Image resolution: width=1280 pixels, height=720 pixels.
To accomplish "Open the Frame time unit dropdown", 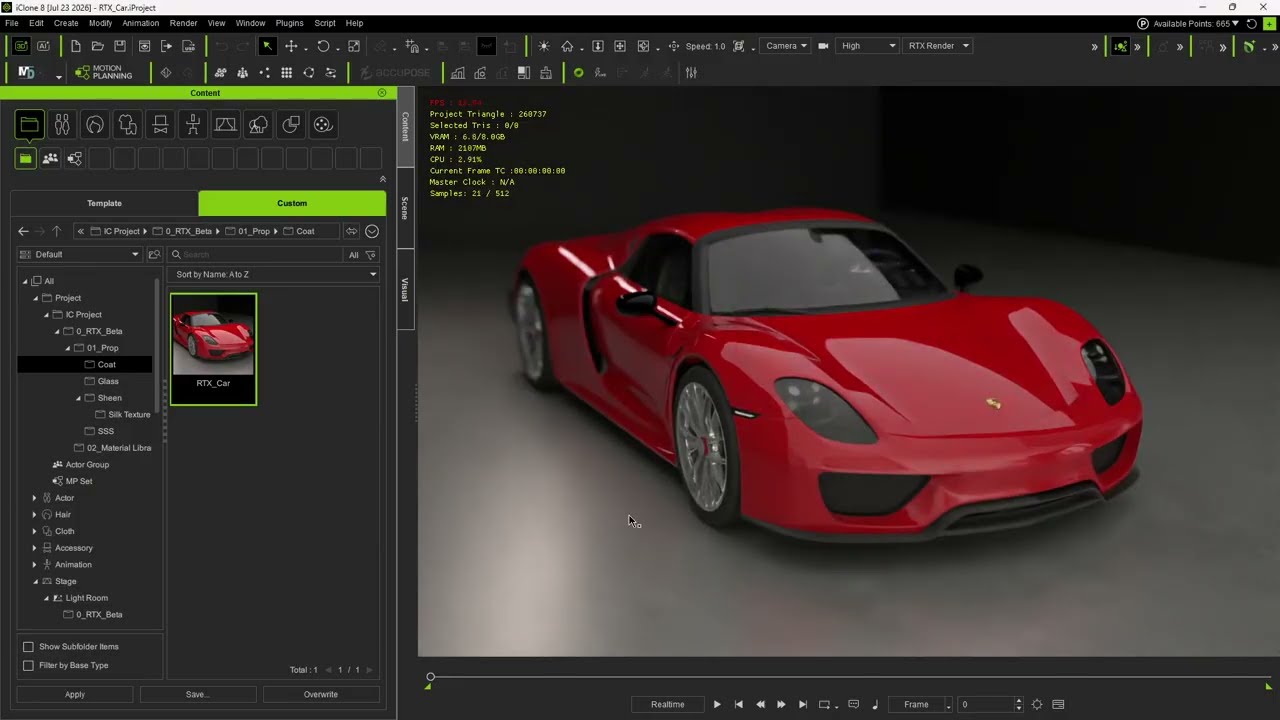I will click(922, 704).
